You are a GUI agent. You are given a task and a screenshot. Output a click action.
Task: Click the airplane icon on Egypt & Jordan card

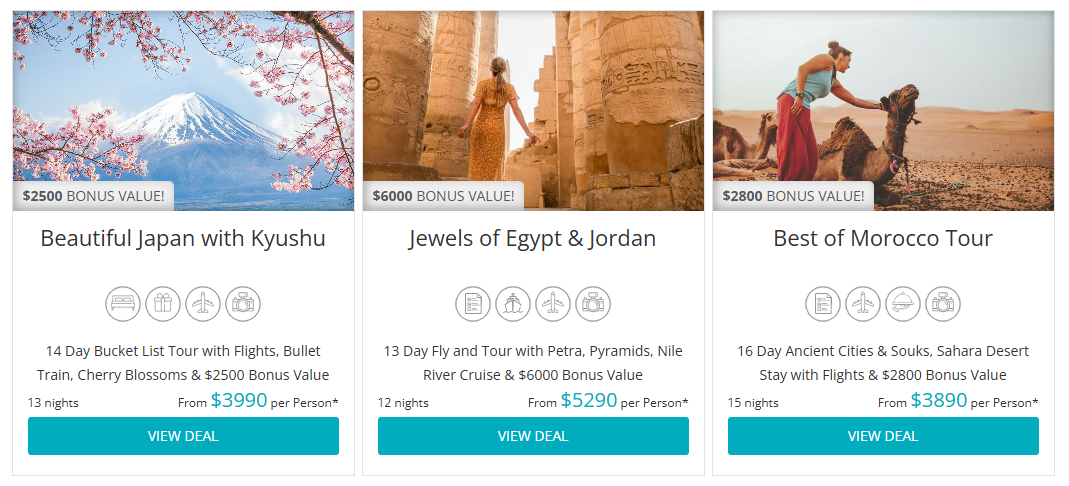[x=553, y=304]
